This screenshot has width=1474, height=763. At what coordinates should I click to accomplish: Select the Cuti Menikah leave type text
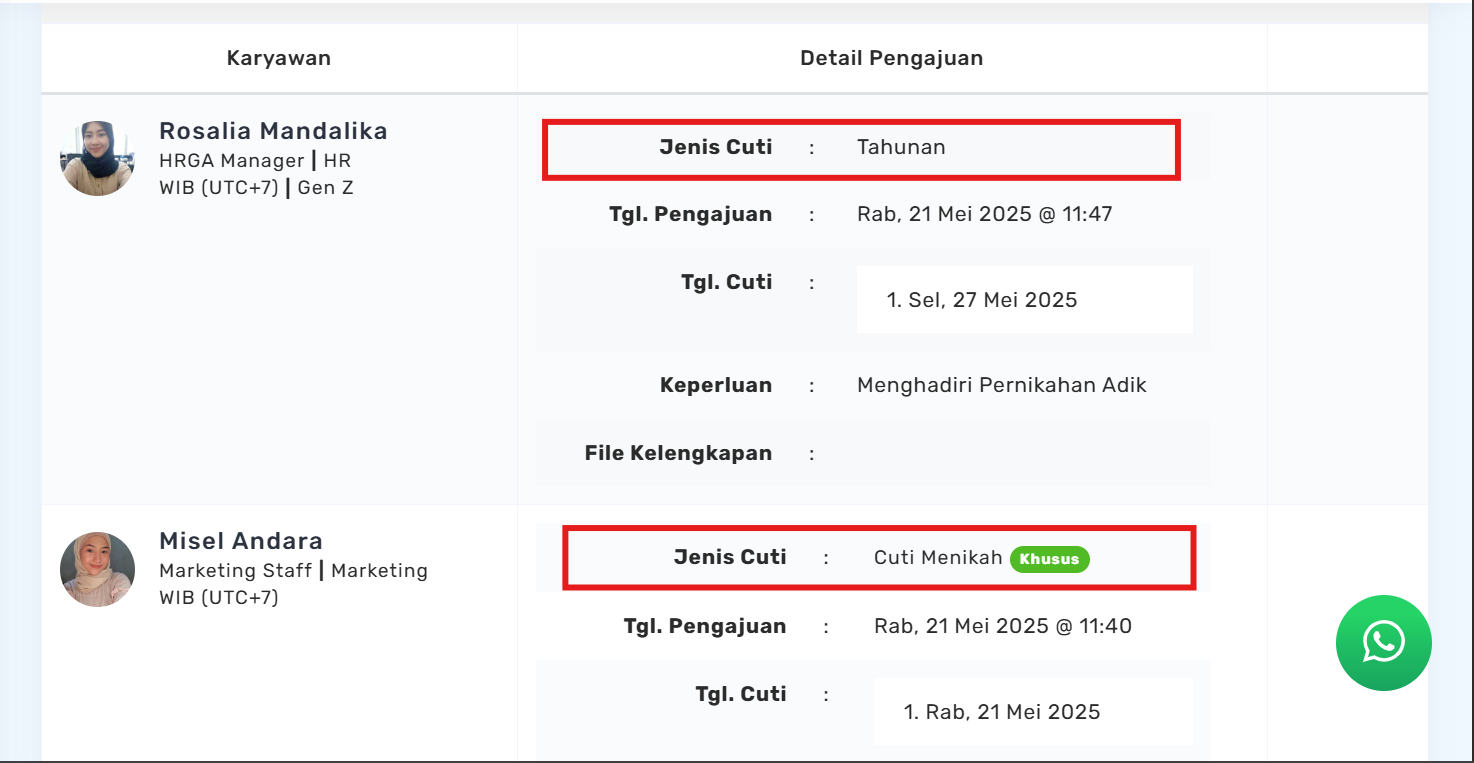(937, 557)
